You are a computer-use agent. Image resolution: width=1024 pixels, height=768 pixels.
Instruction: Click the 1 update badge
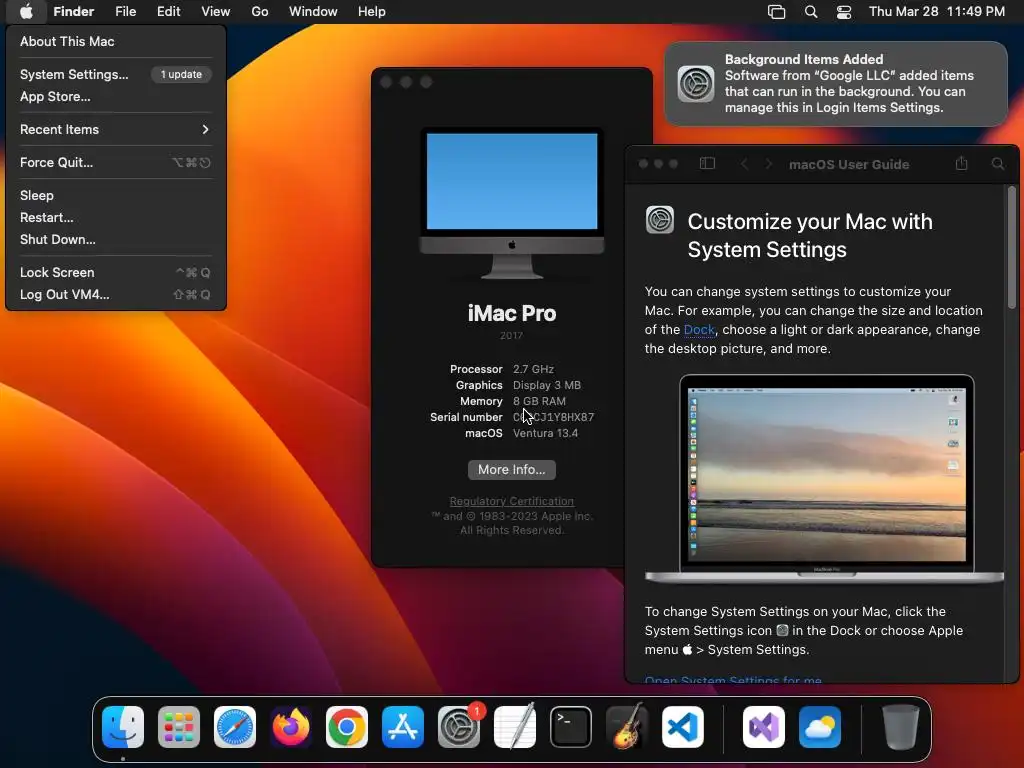pos(182,74)
